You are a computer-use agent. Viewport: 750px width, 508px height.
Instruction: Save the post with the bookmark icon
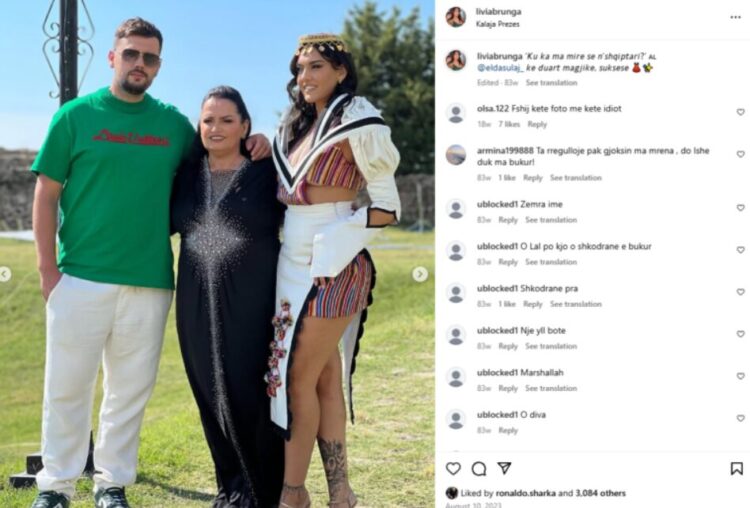click(x=737, y=469)
